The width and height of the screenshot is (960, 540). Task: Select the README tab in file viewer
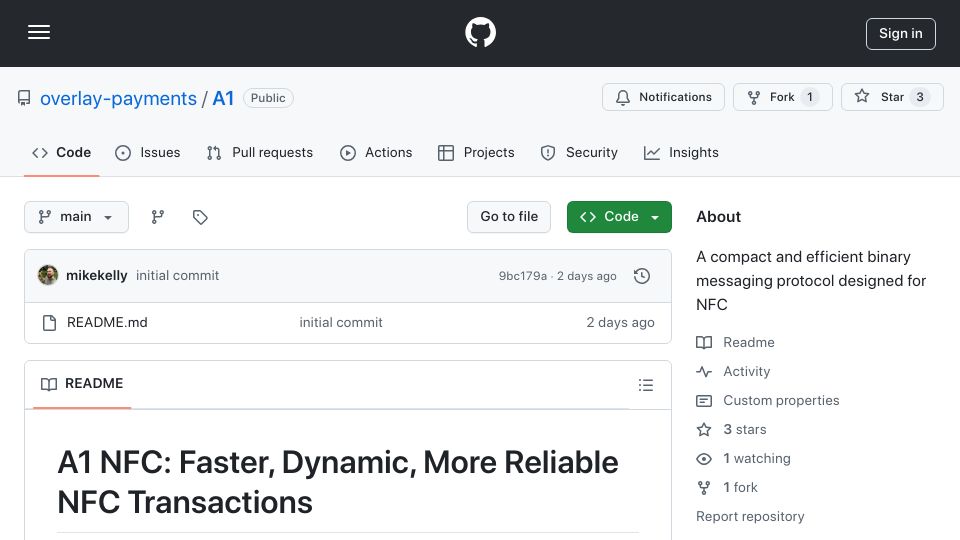[82, 384]
